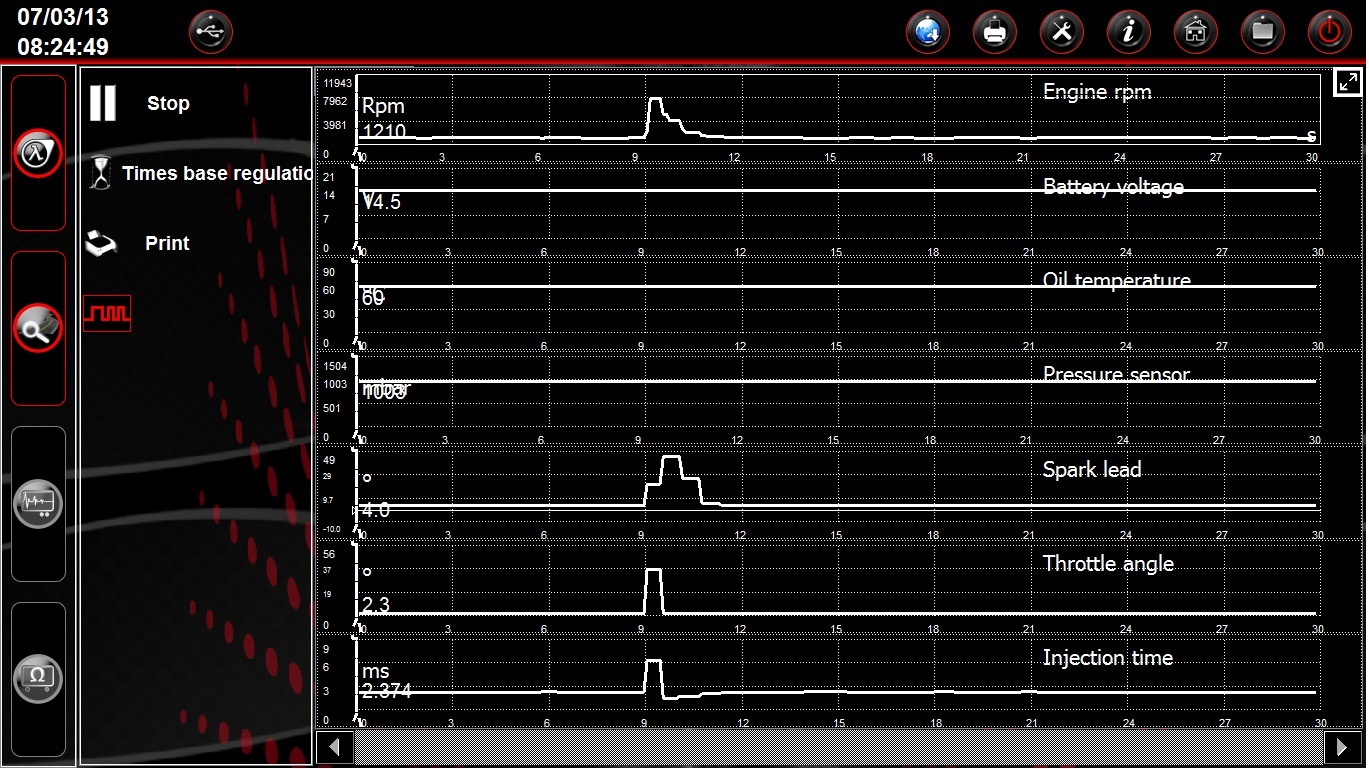
Task: Open Times base regulation
Action: tap(200, 173)
